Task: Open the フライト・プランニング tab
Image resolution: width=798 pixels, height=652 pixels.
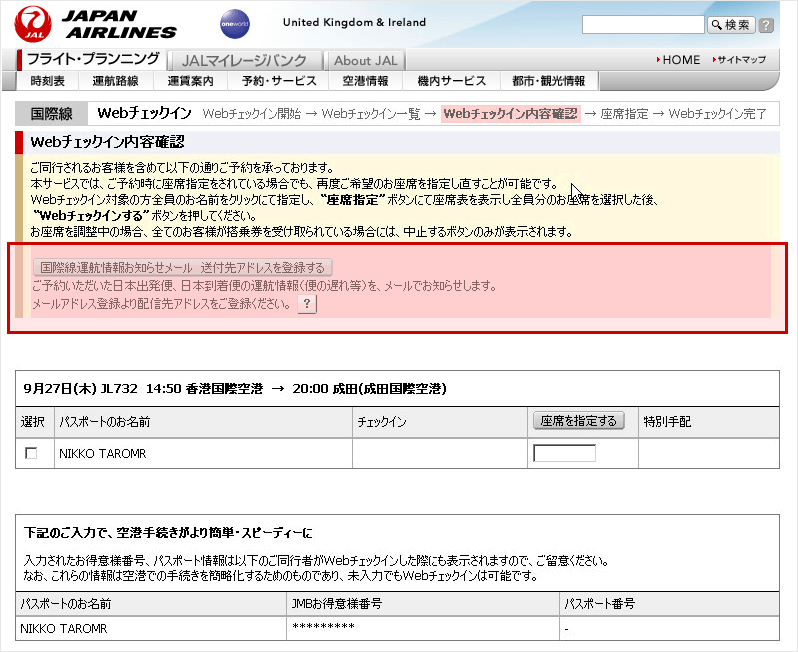Action: pos(92,59)
